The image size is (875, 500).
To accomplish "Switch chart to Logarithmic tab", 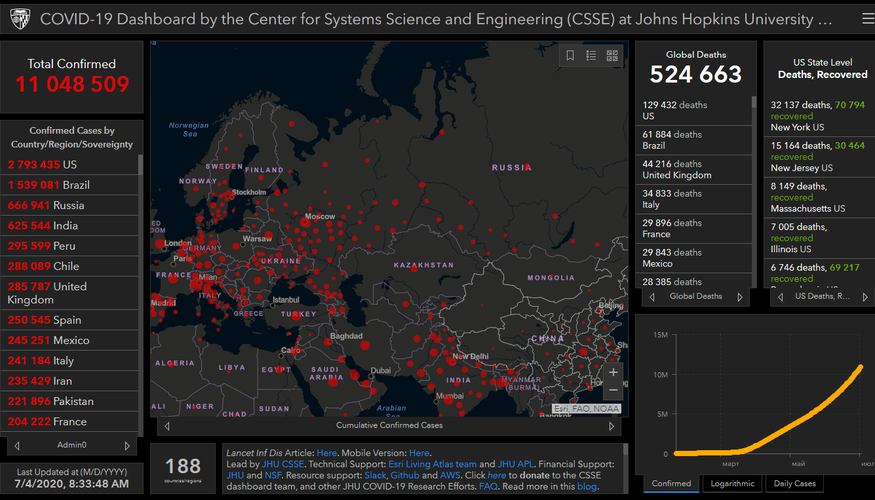I will (x=734, y=484).
